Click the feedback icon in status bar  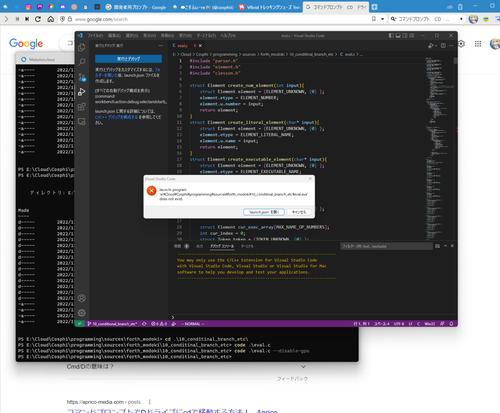[x=442, y=324]
